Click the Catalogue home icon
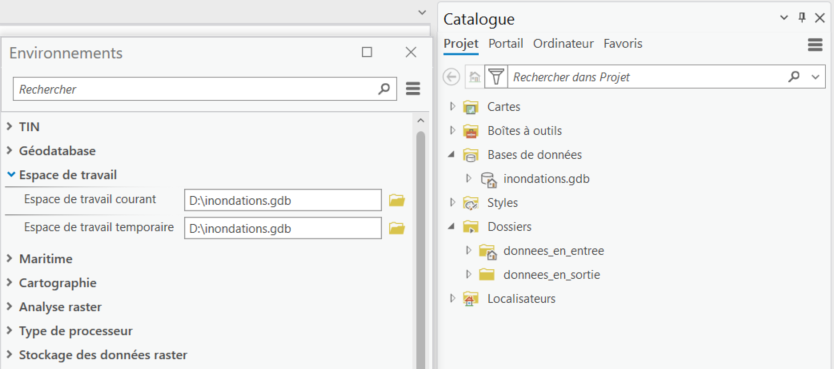The width and height of the screenshot is (834, 369). [474, 77]
